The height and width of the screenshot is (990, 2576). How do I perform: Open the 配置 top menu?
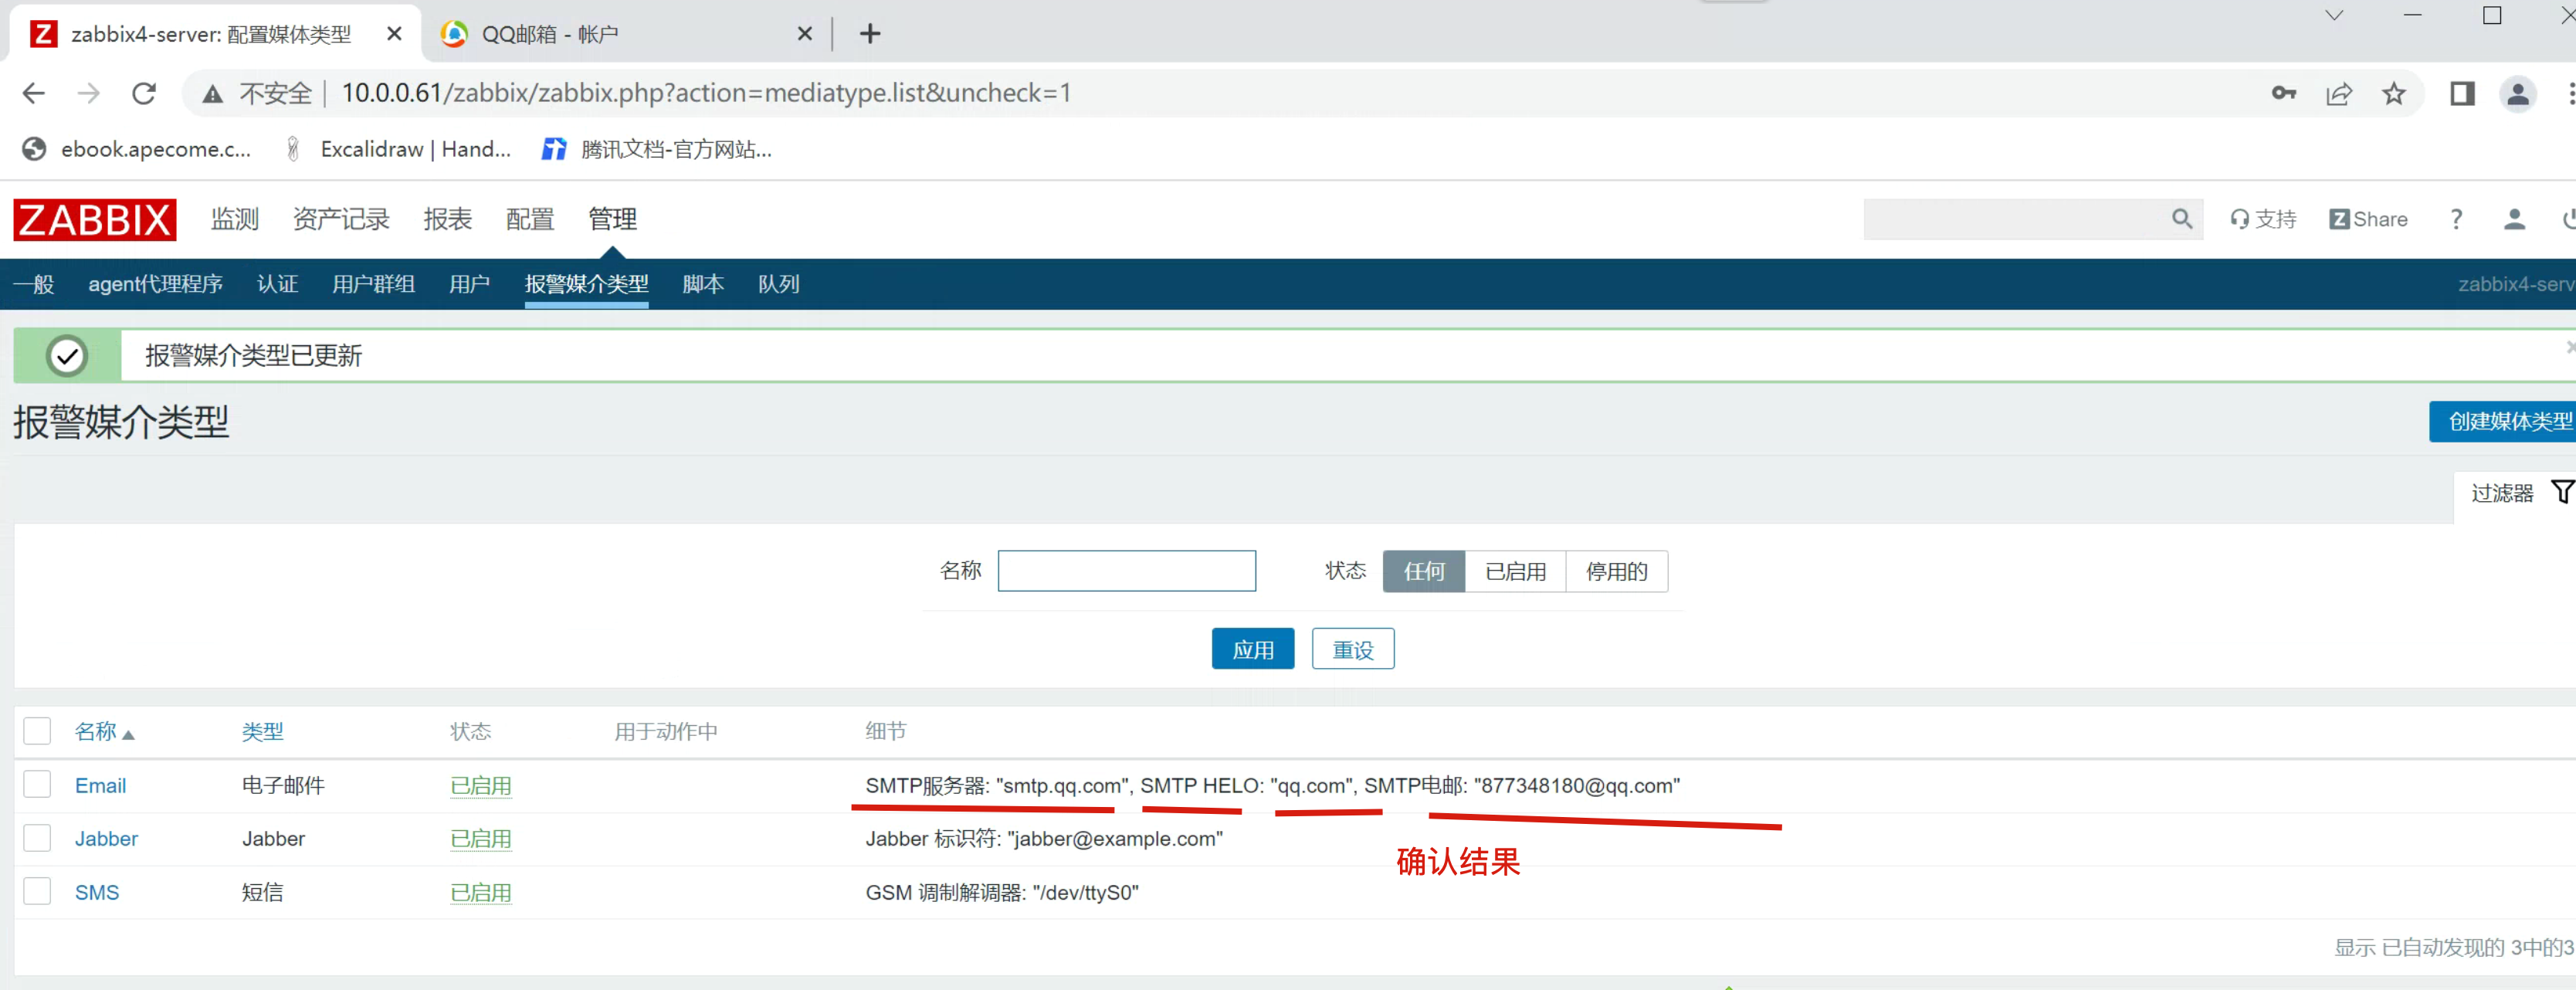pos(529,219)
